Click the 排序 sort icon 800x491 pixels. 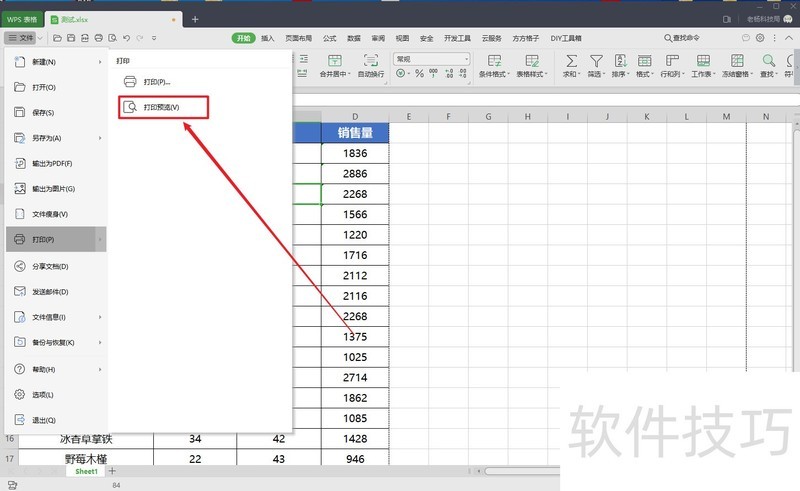click(619, 61)
